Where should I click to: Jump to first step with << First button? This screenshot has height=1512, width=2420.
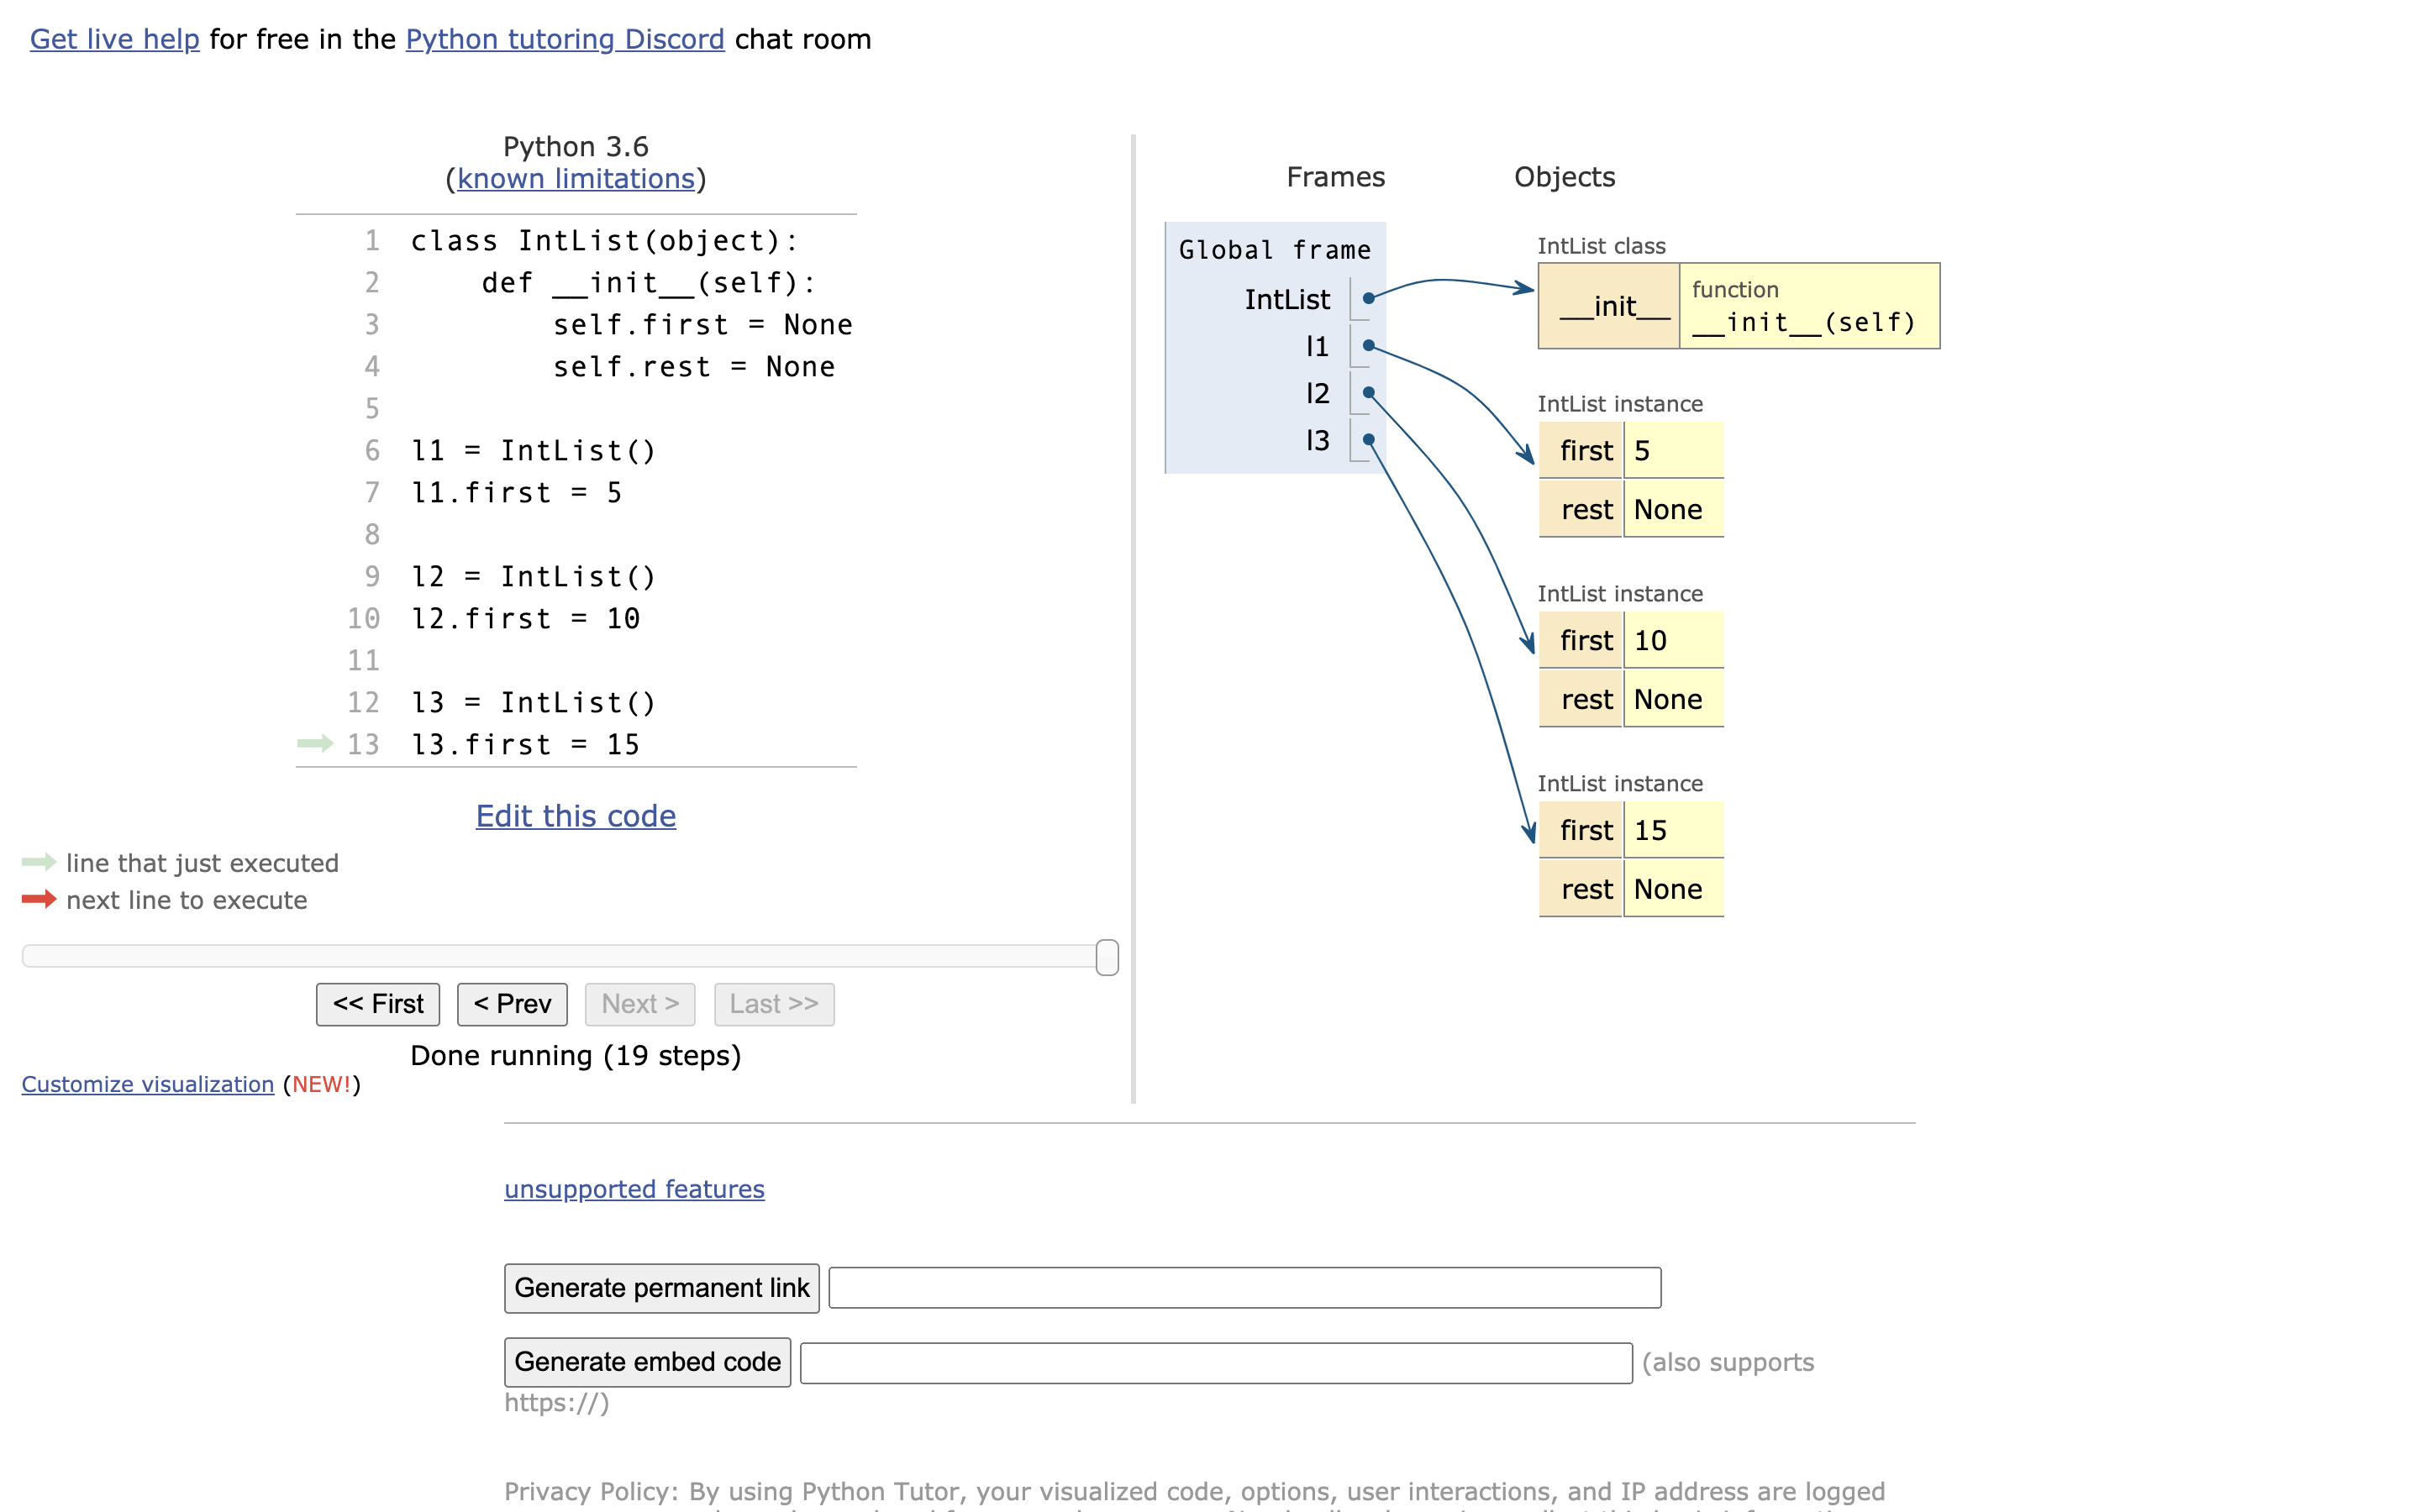(x=378, y=1004)
